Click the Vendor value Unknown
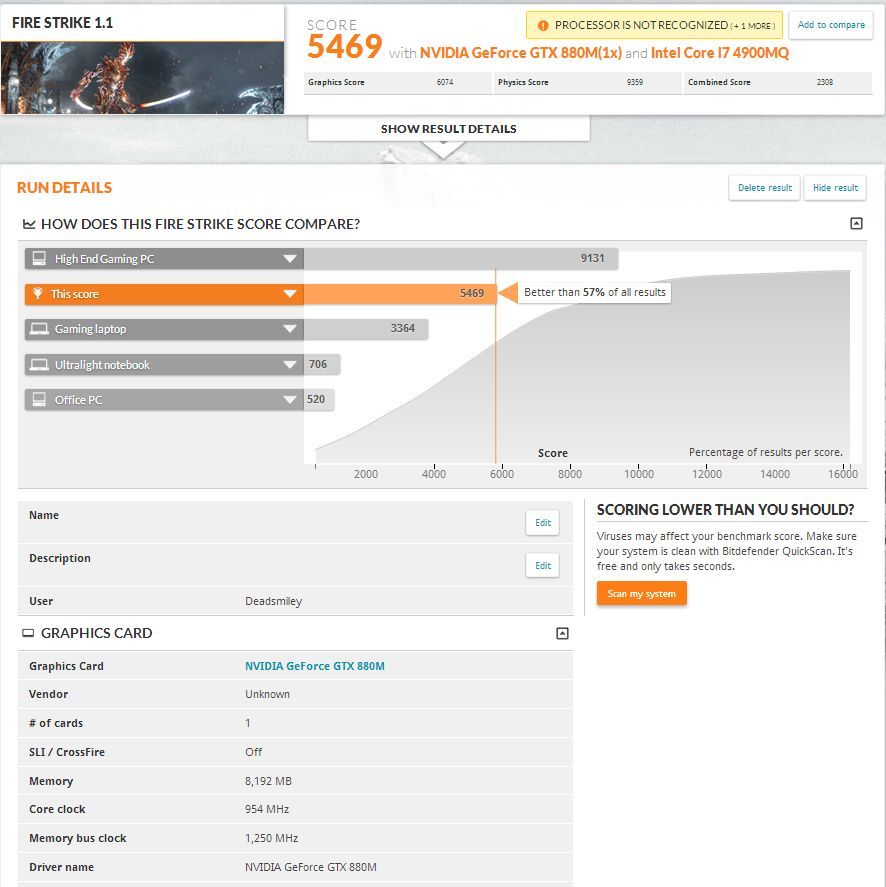The image size is (886, 887). (x=267, y=694)
